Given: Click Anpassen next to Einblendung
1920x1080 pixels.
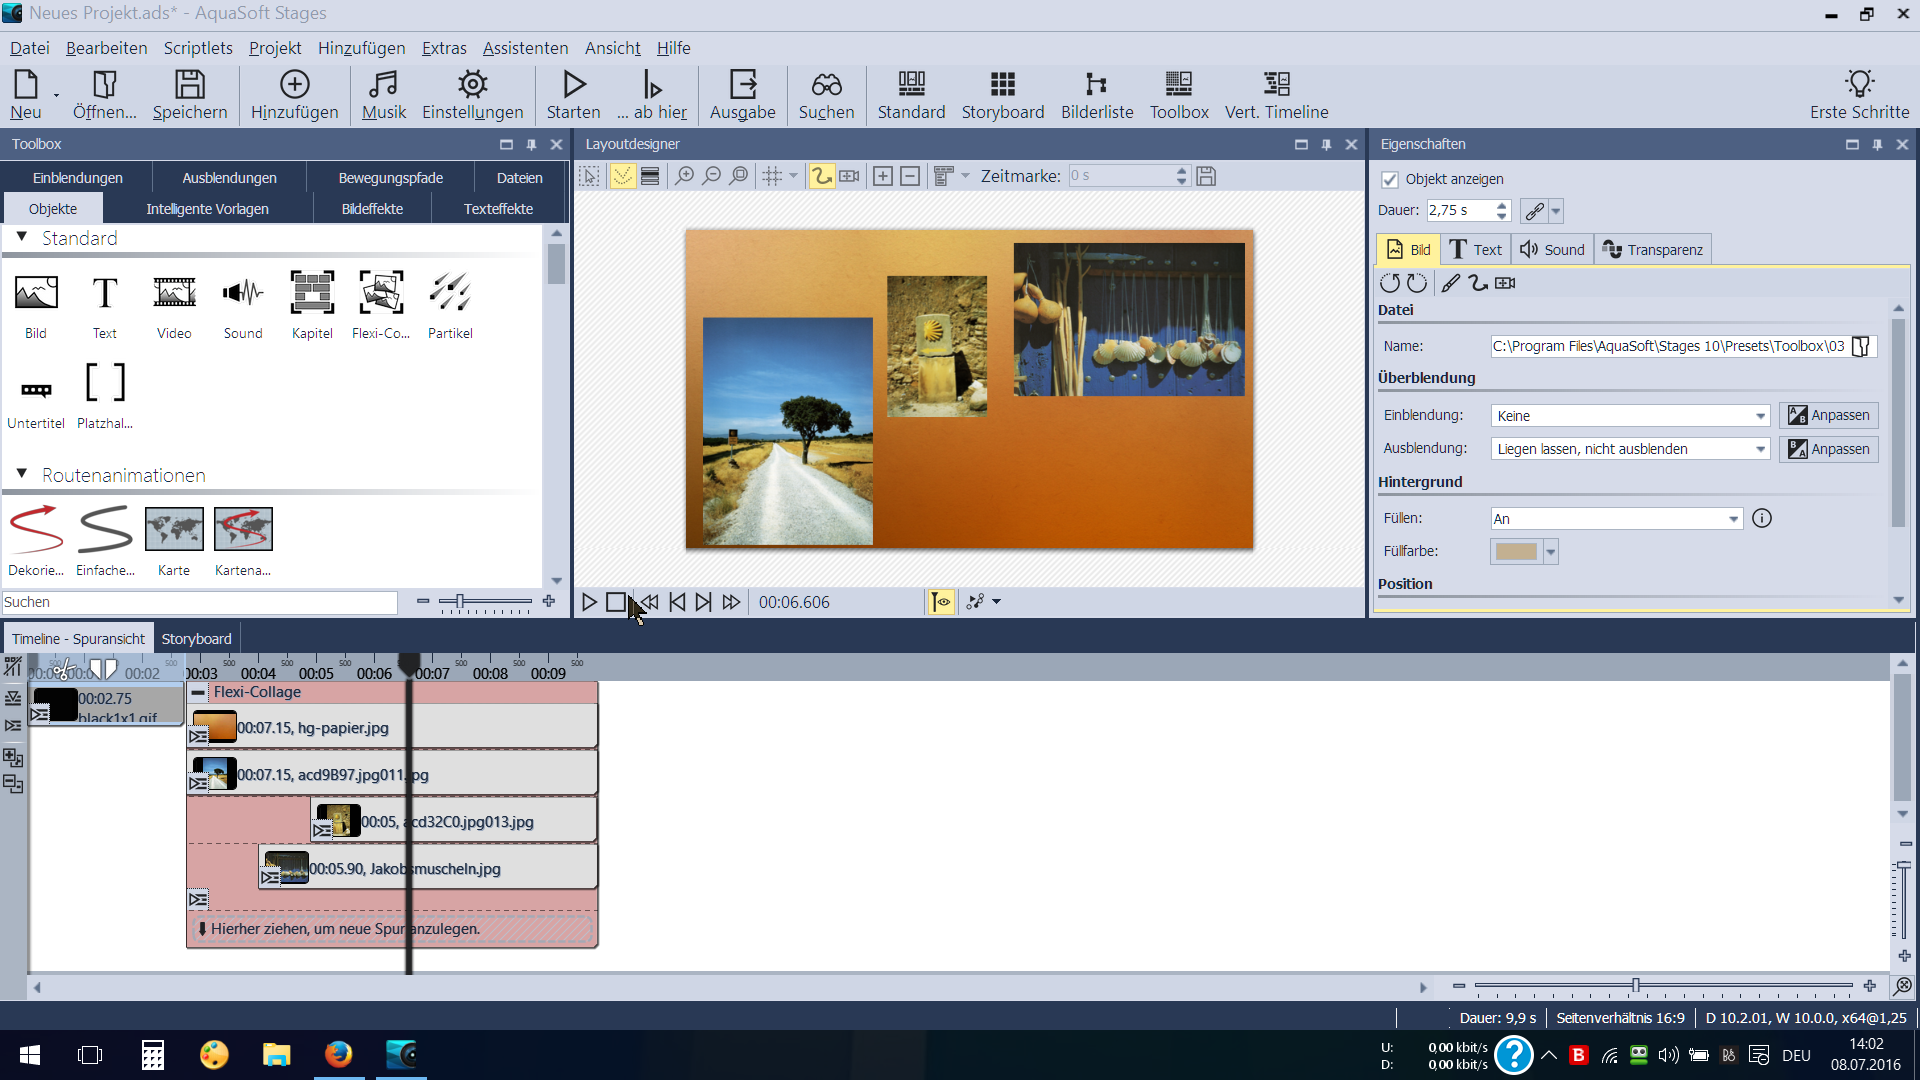Looking at the screenshot, I should [x=1829, y=415].
